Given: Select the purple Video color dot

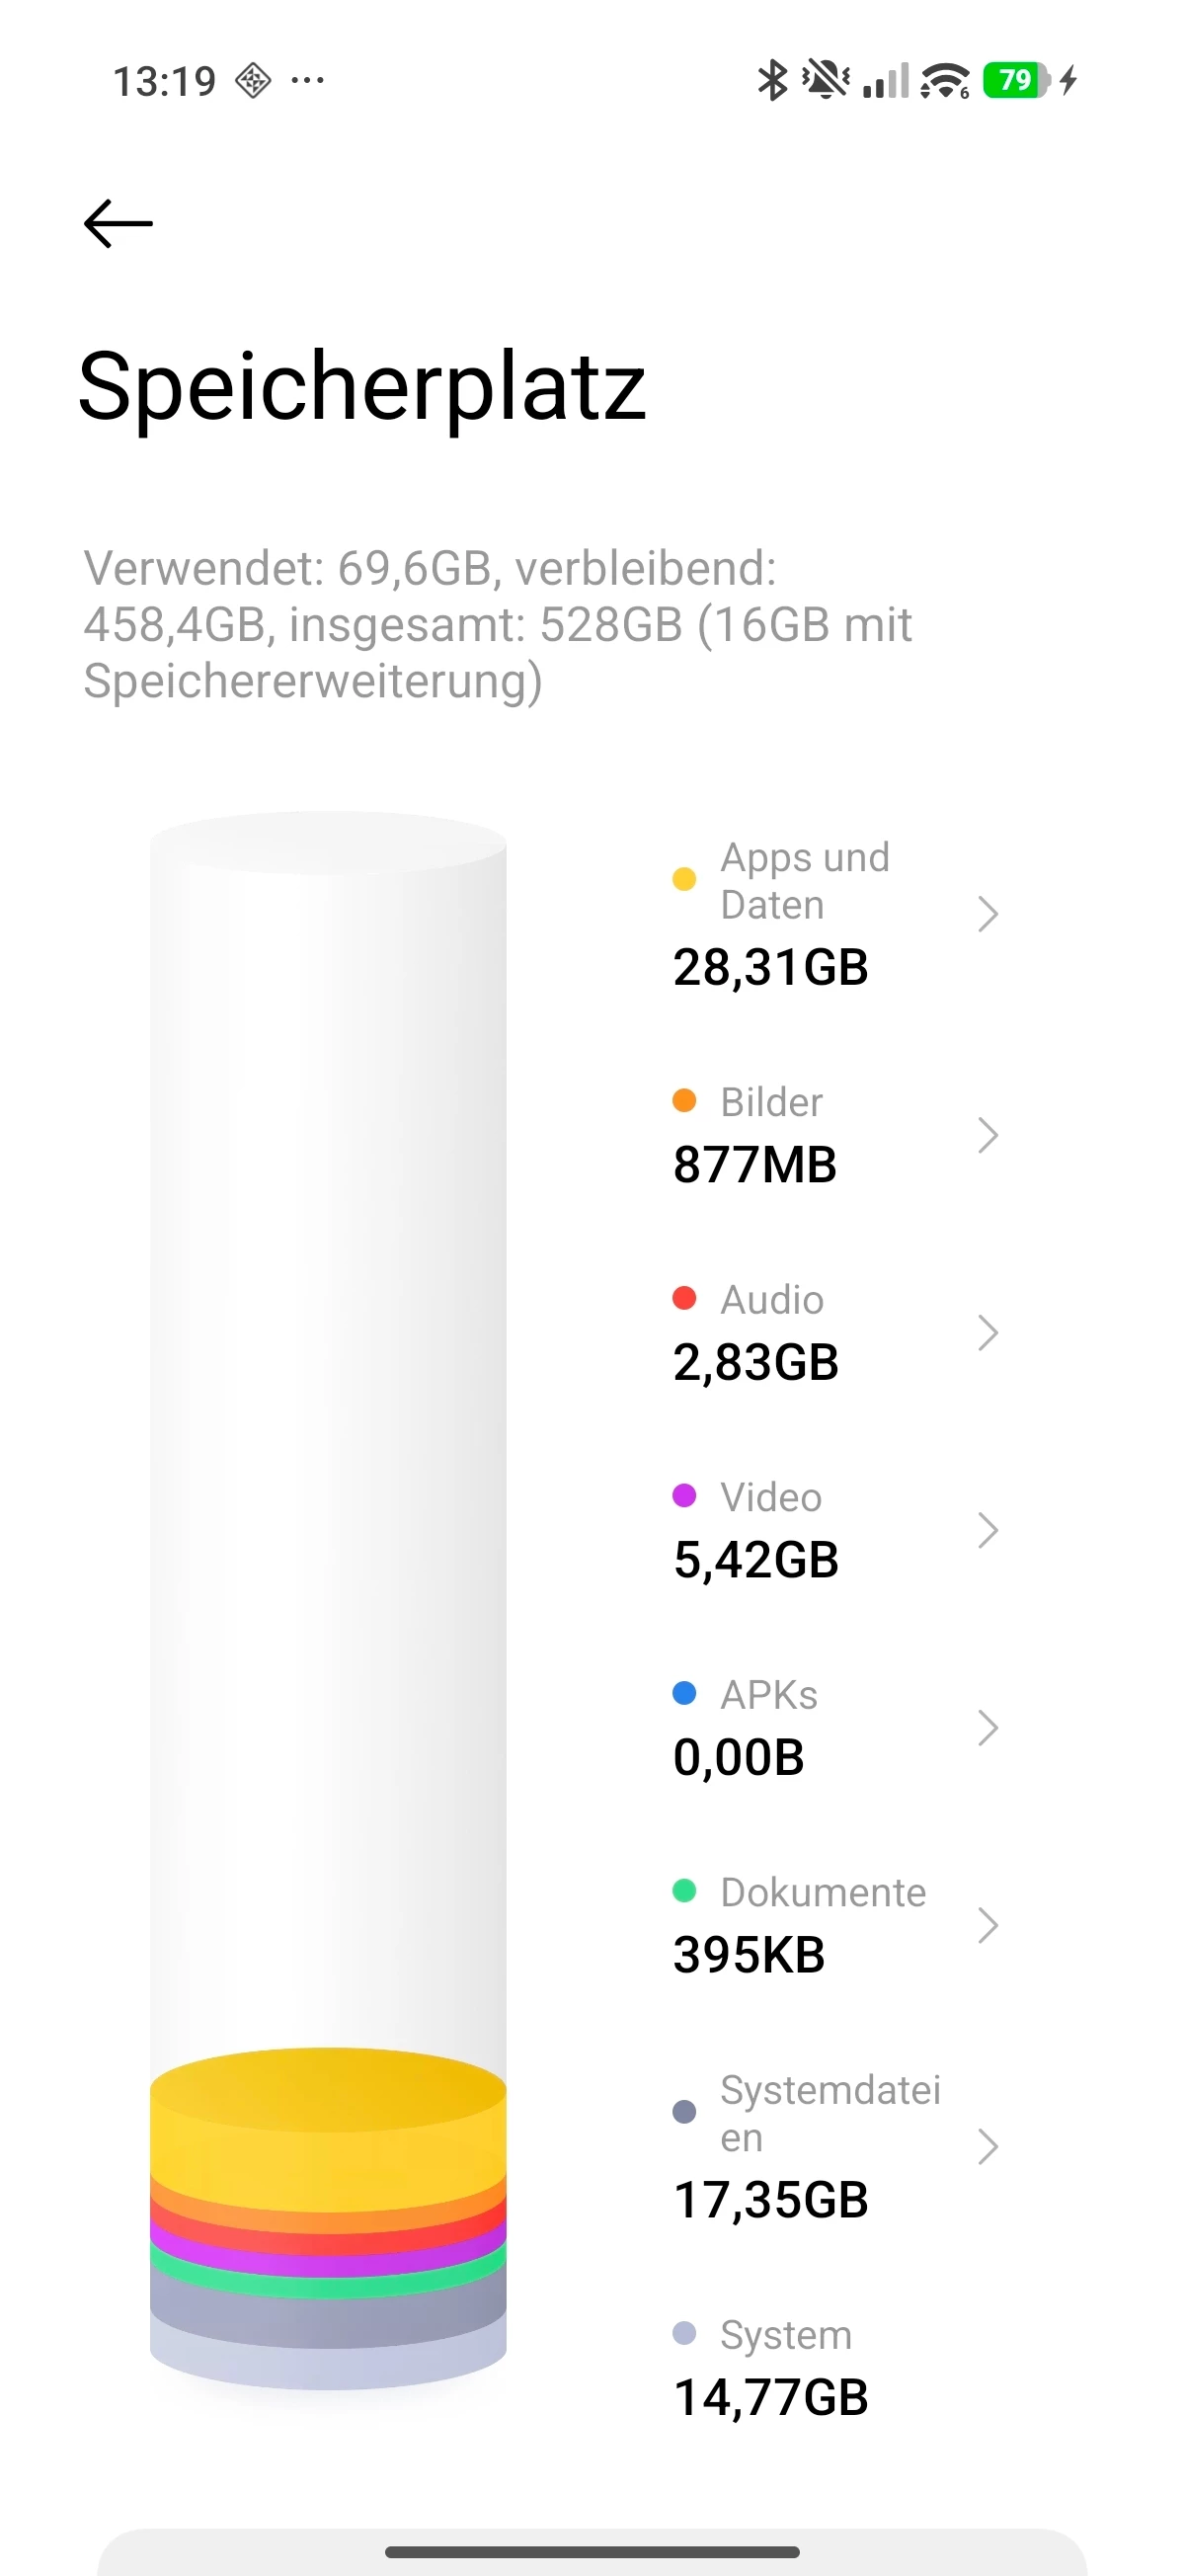Looking at the screenshot, I should point(684,1495).
